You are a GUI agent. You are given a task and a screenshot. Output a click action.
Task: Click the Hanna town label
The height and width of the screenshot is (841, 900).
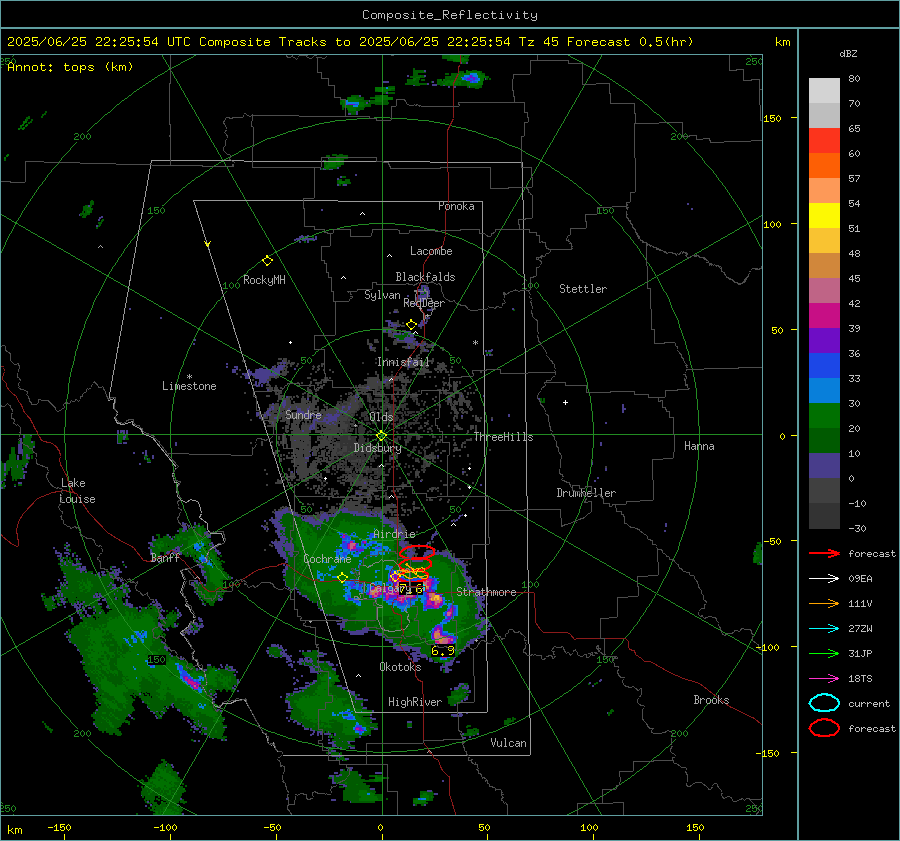click(x=699, y=446)
